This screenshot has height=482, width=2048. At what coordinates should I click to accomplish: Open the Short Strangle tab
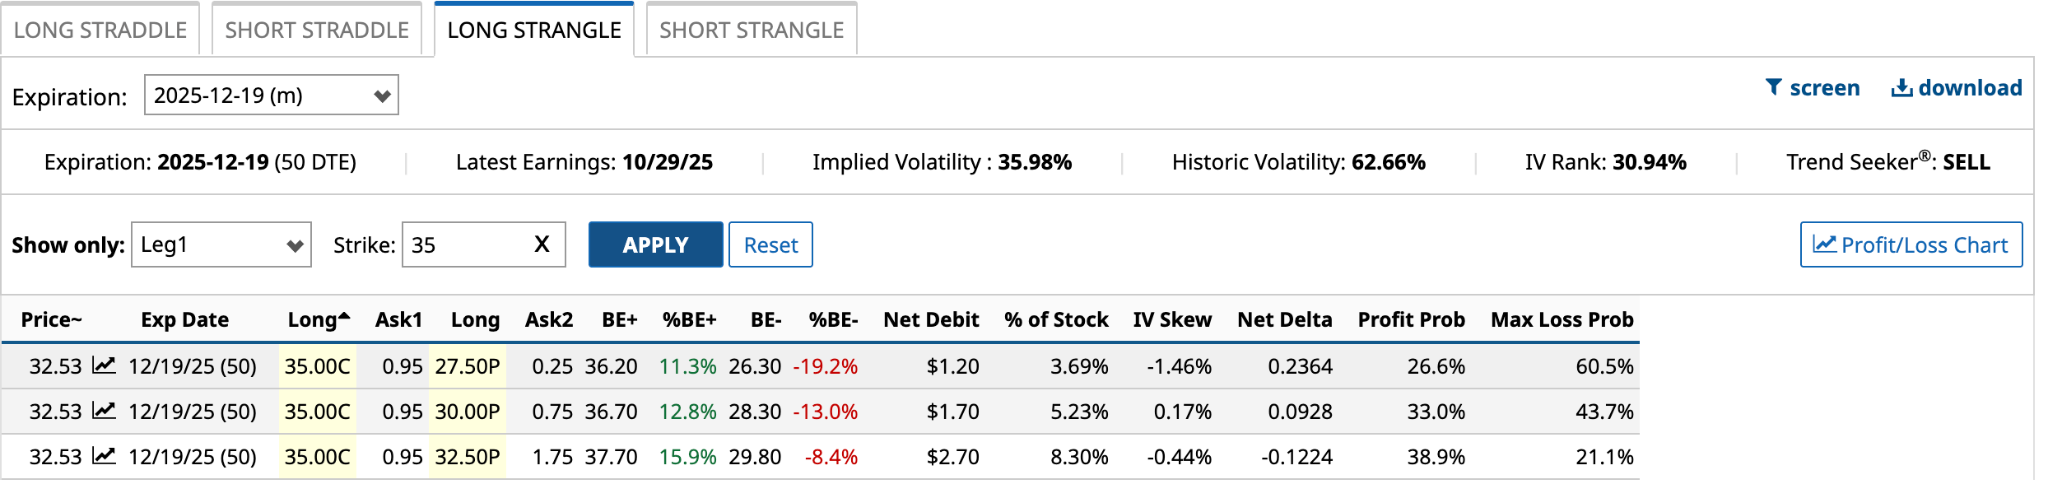coord(751,30)
